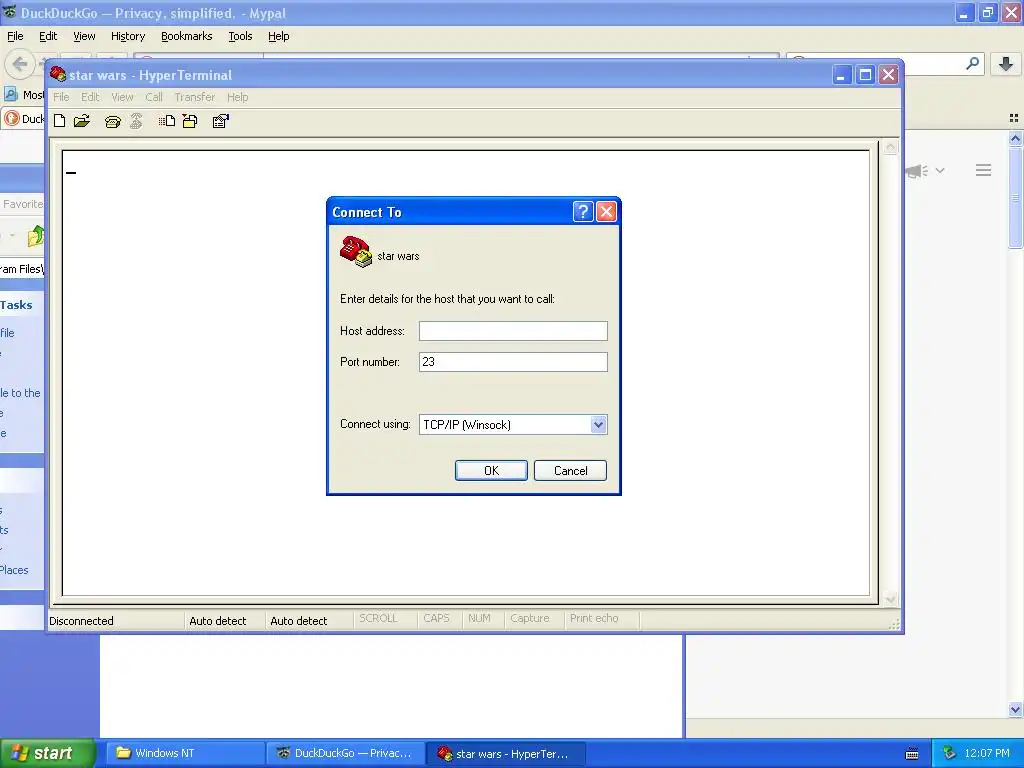Click the chevron beside the megaphone icon
This screenshot has height=768, width=1024.
pyautogui.click(x=940, y=170)
